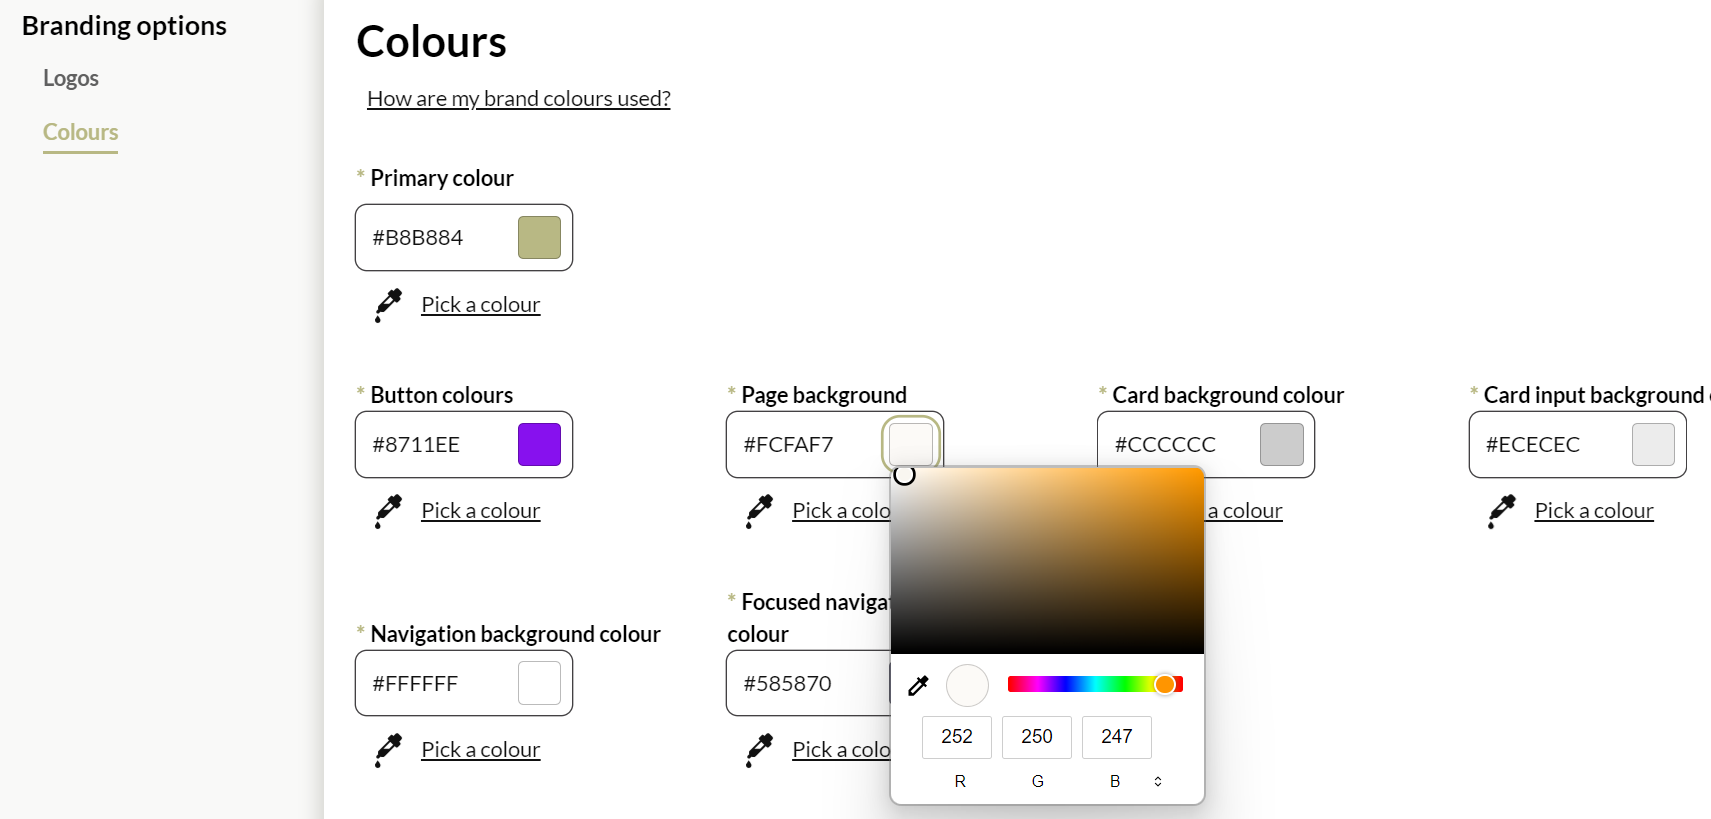Click the eyedropper icon under Button colours
The width and height of the screenshot is (1711, 819).
click(388, 511)
